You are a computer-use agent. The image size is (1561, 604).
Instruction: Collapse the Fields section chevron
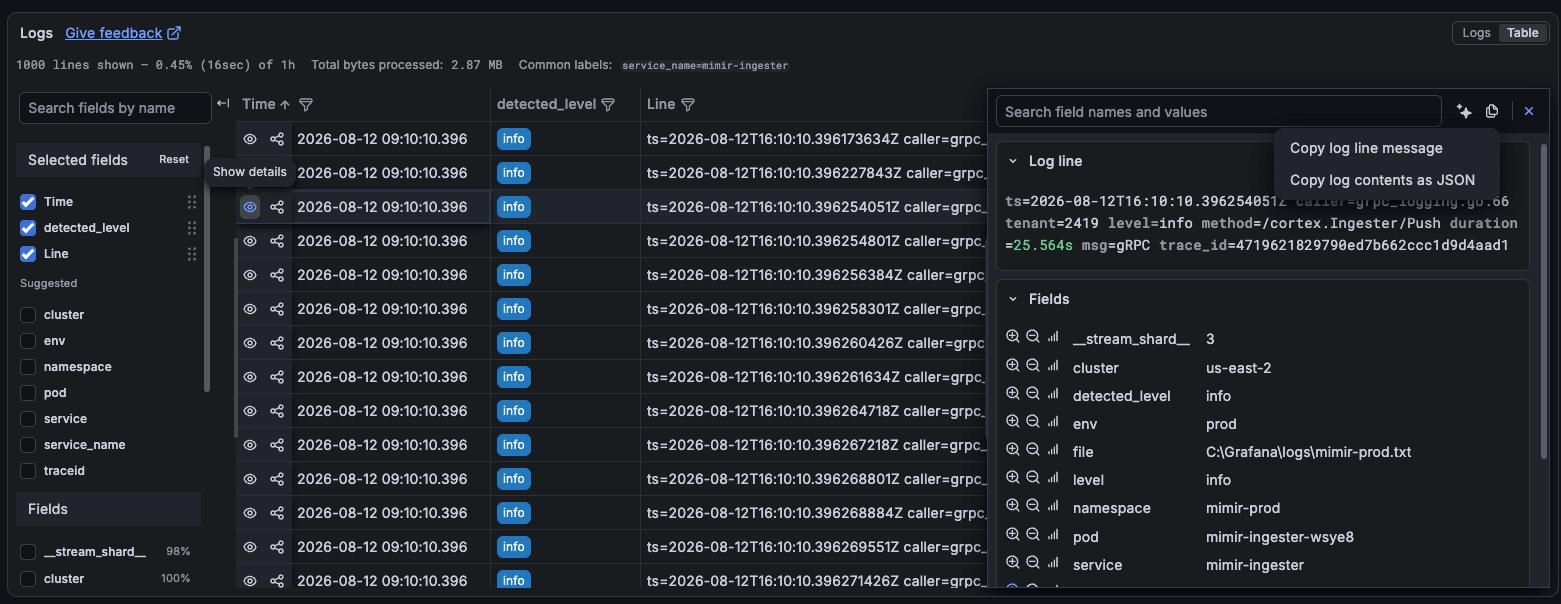1013,299
